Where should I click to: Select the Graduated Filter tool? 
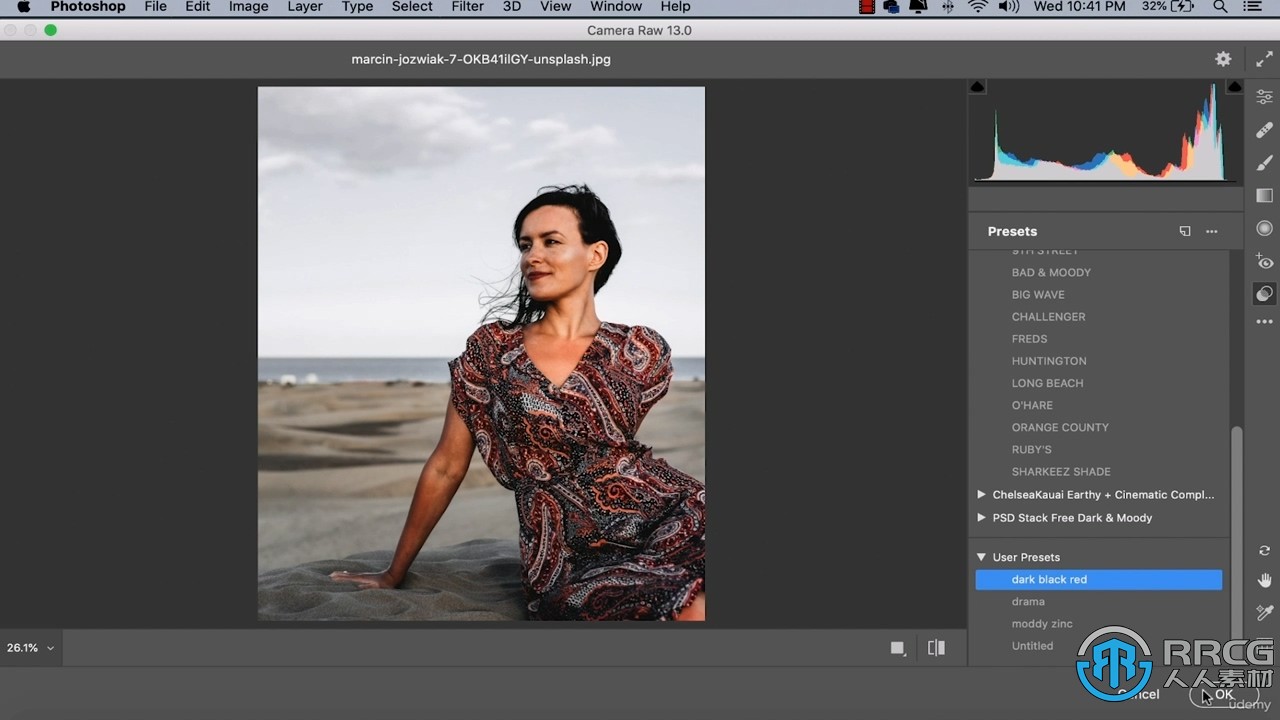click(x=1264, y=195)
